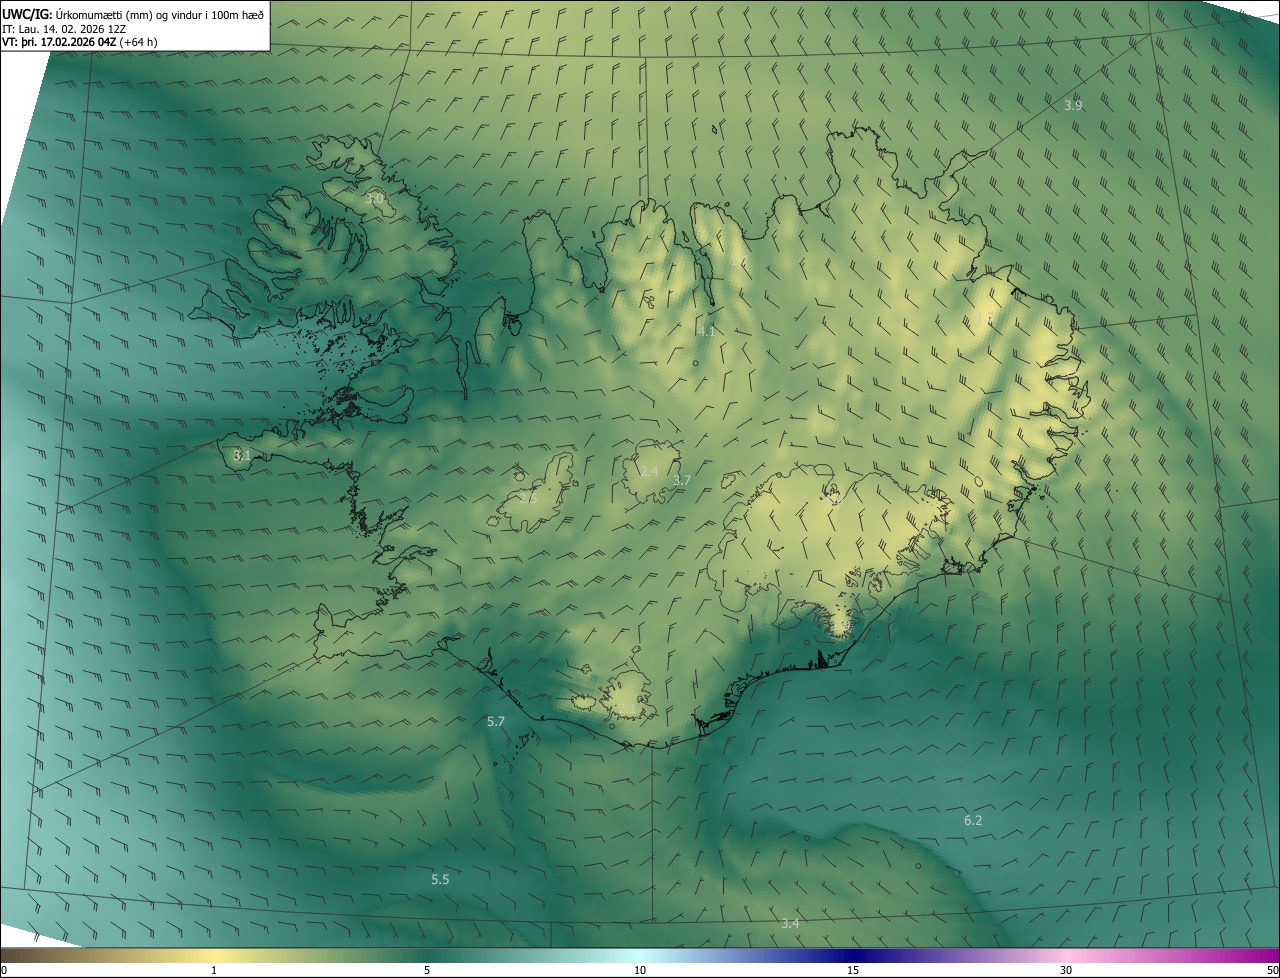The height and width of the screenshot is (978, 1280).
Task: Click the valid time line 'VT: þri. 17.02.2026 04Z (+64 h)'
Action: [x=80, y=42]
